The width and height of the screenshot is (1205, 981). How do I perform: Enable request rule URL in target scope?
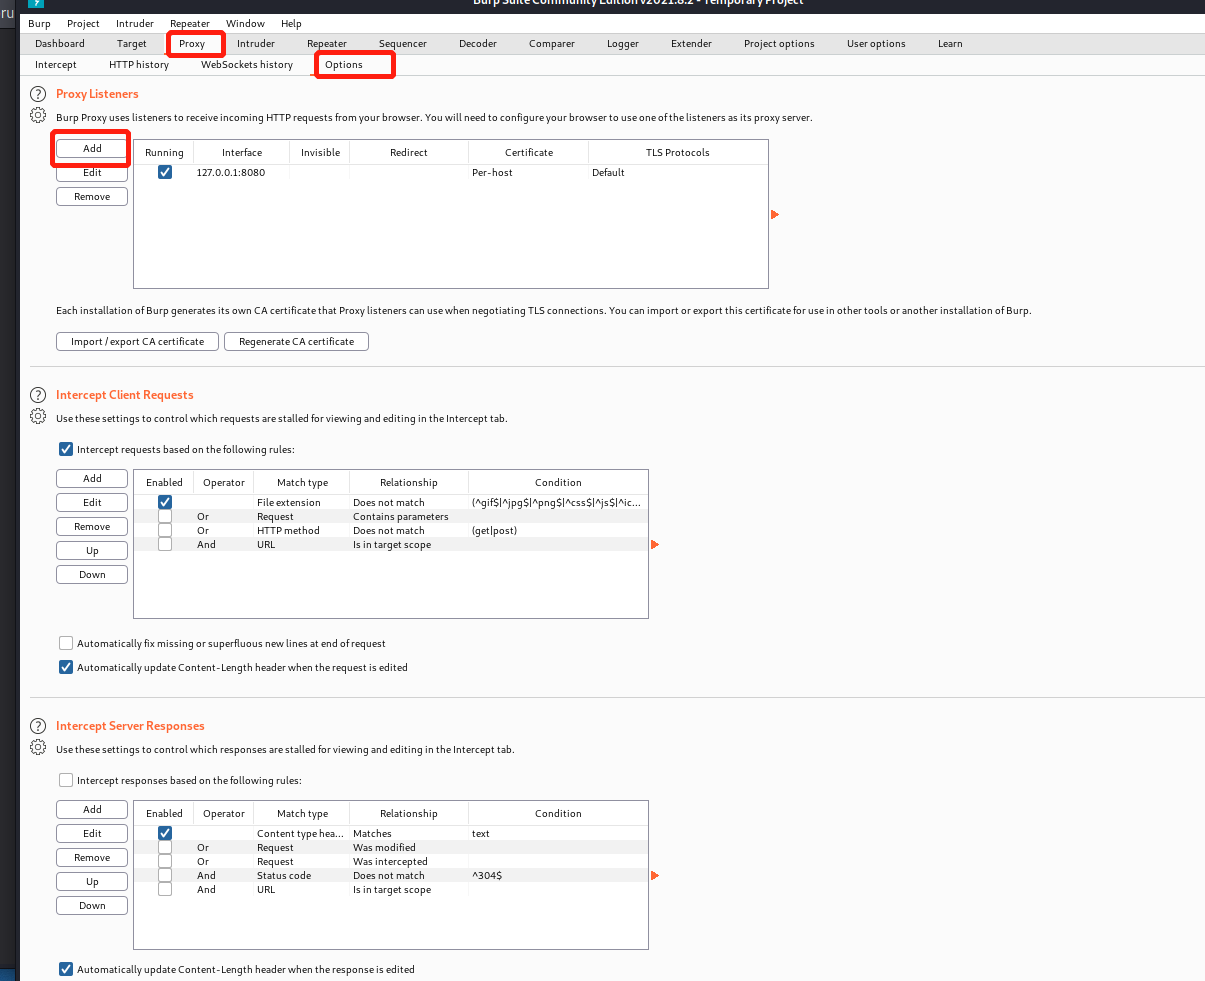[165, 544]
